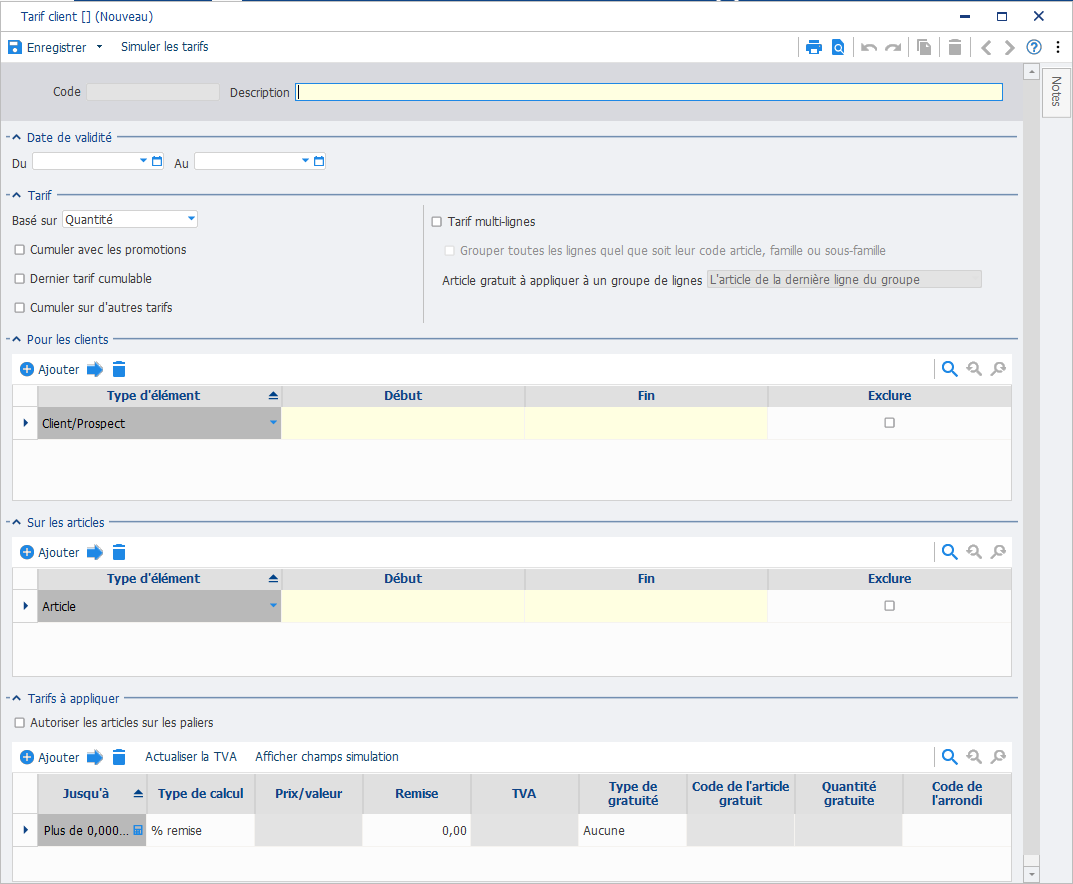Click the Print icon in the toolbar
Image resolution: width=1073 pixels, height=884 pixels.
[x=814, y=46]
